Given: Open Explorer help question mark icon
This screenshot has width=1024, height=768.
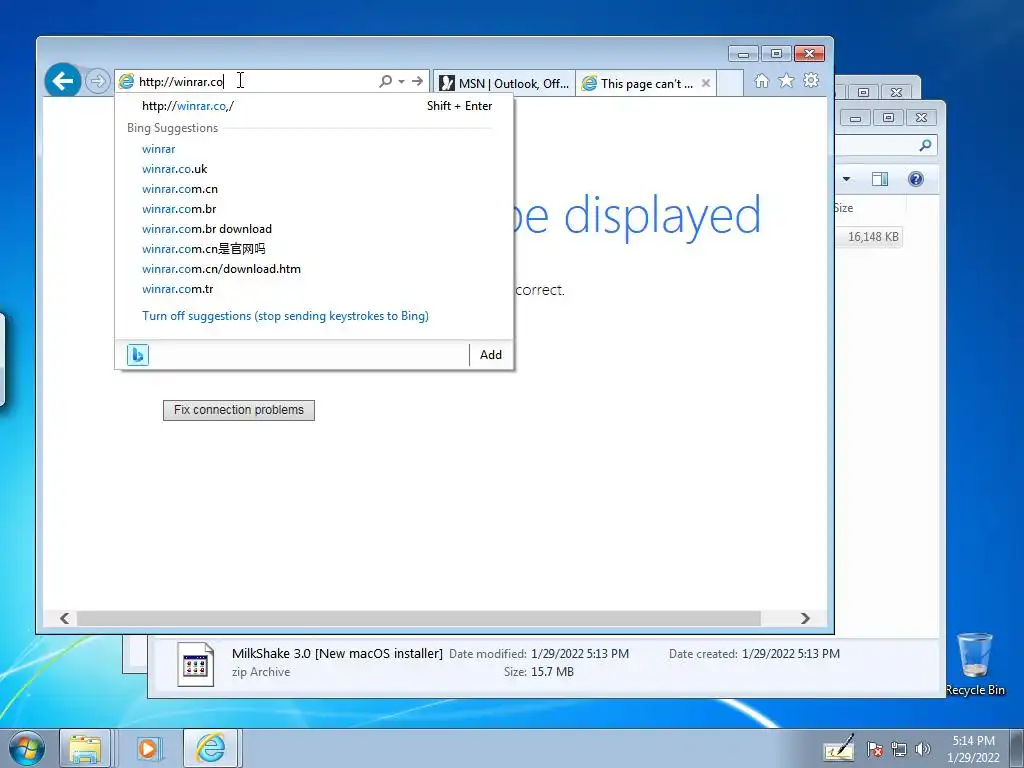Looking at the screenshot, I should [916, 179].
